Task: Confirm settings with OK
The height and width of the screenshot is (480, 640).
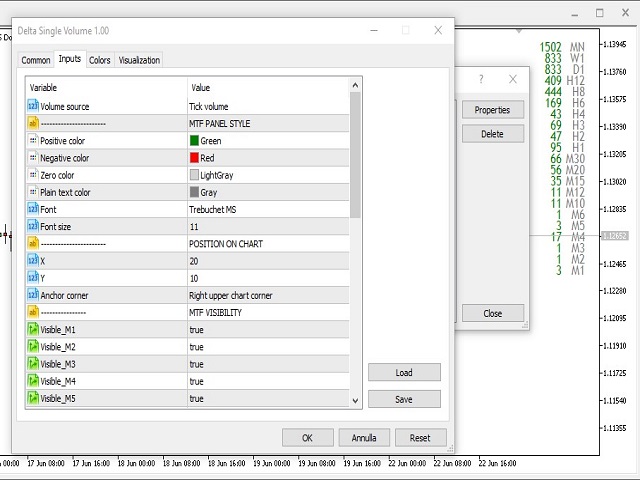Action: [x=307, y=438]
